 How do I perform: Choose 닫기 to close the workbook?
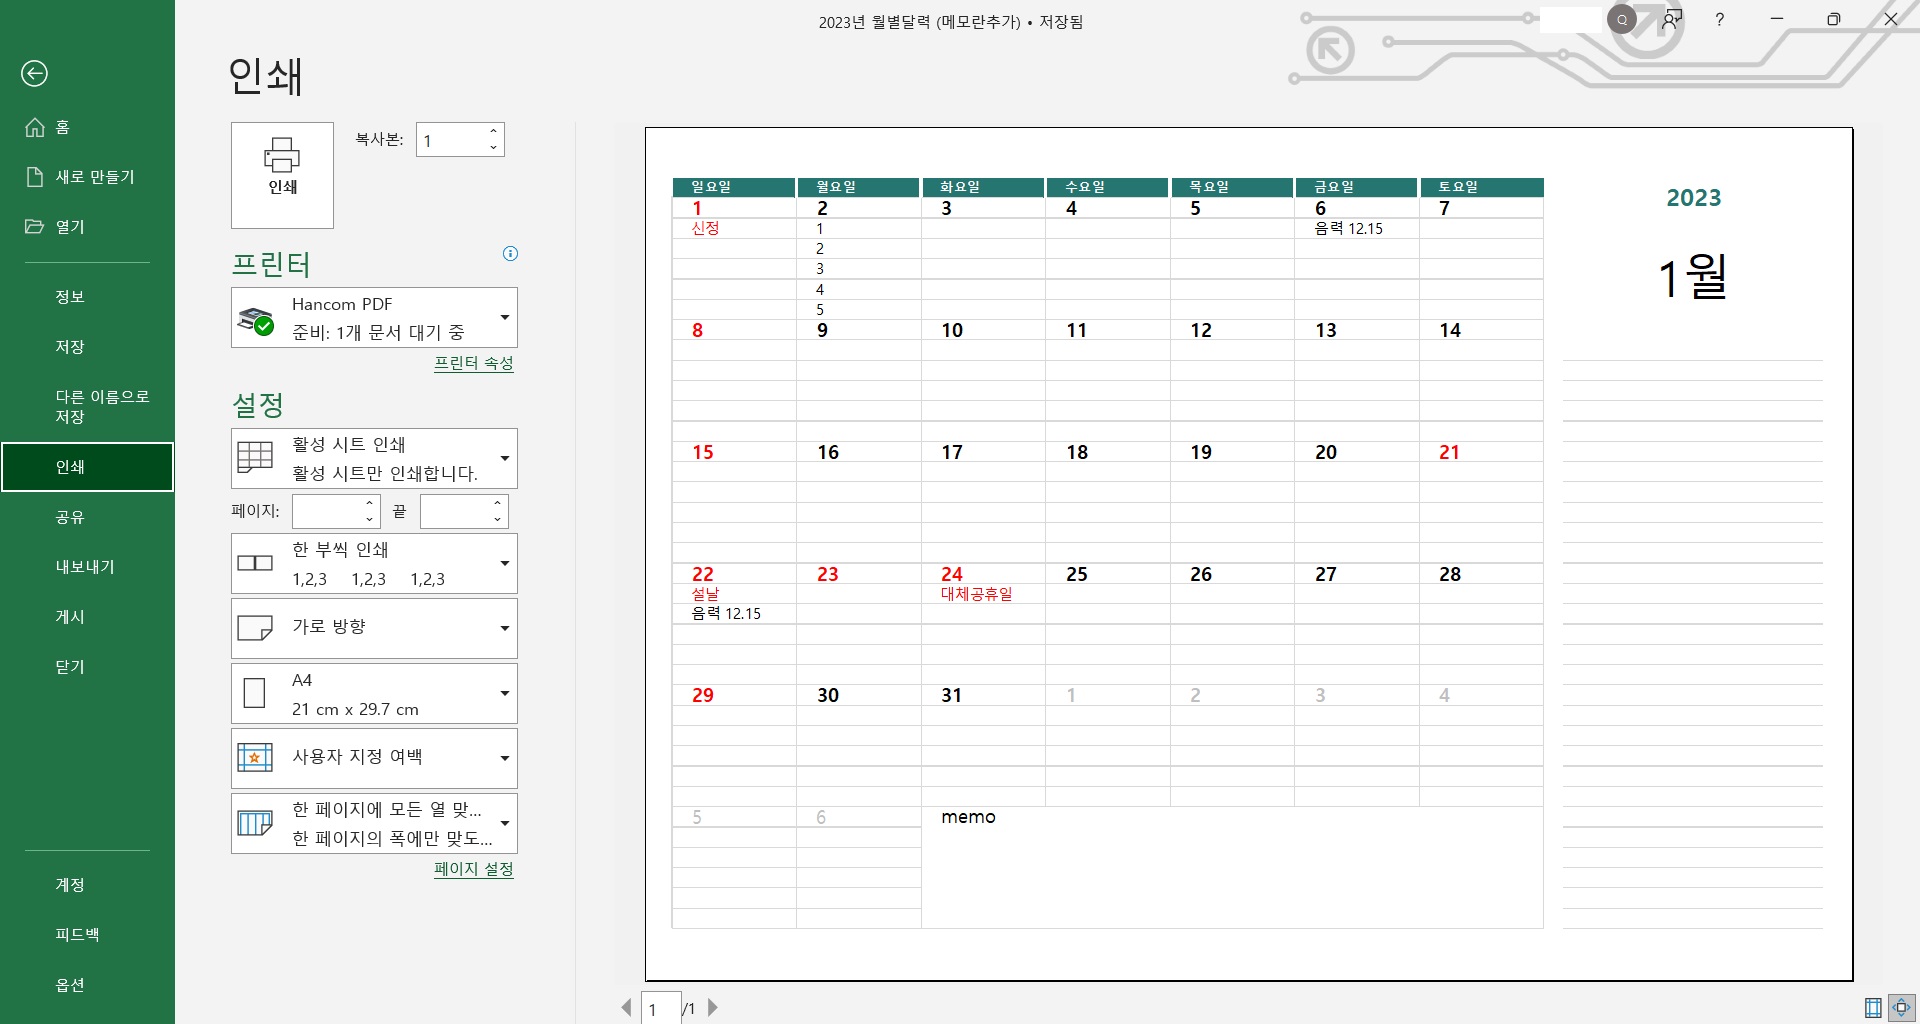point(87,667)
